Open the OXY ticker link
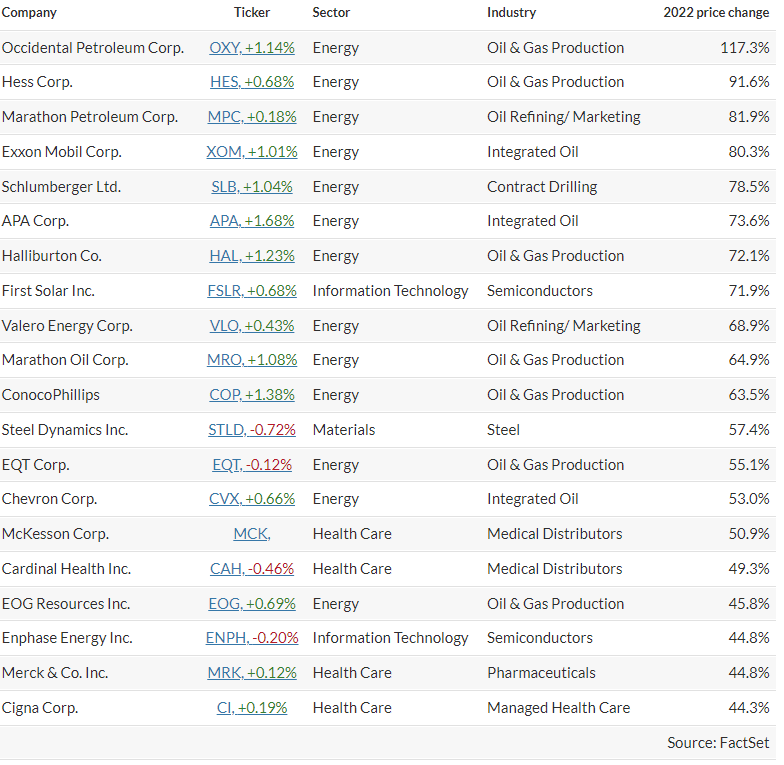 (252, 48)
